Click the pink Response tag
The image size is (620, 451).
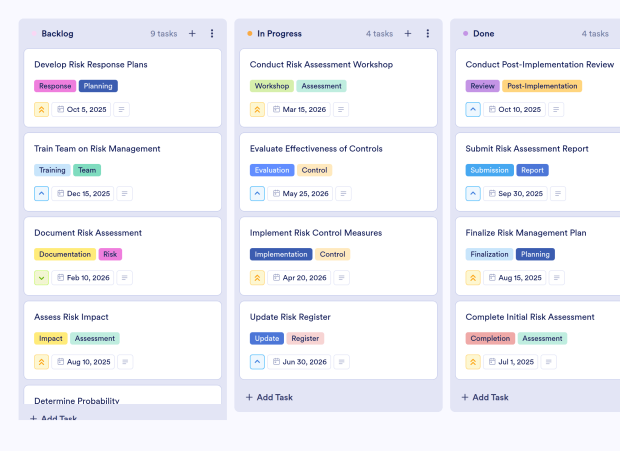(55, 86)
